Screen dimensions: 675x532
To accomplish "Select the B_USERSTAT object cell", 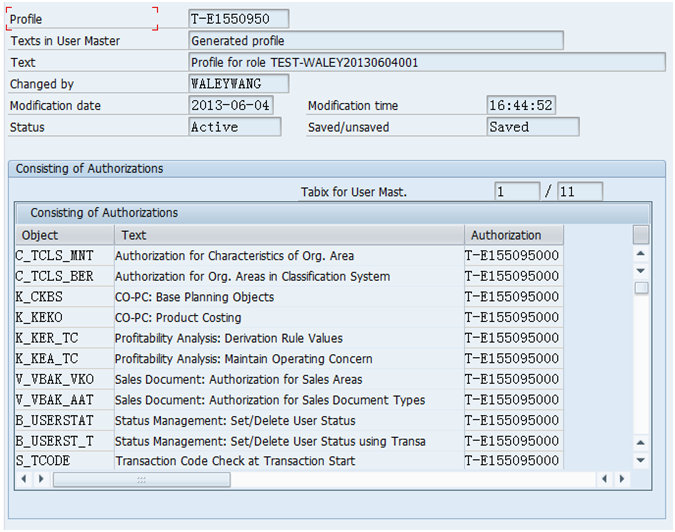I will coord(64,421).
